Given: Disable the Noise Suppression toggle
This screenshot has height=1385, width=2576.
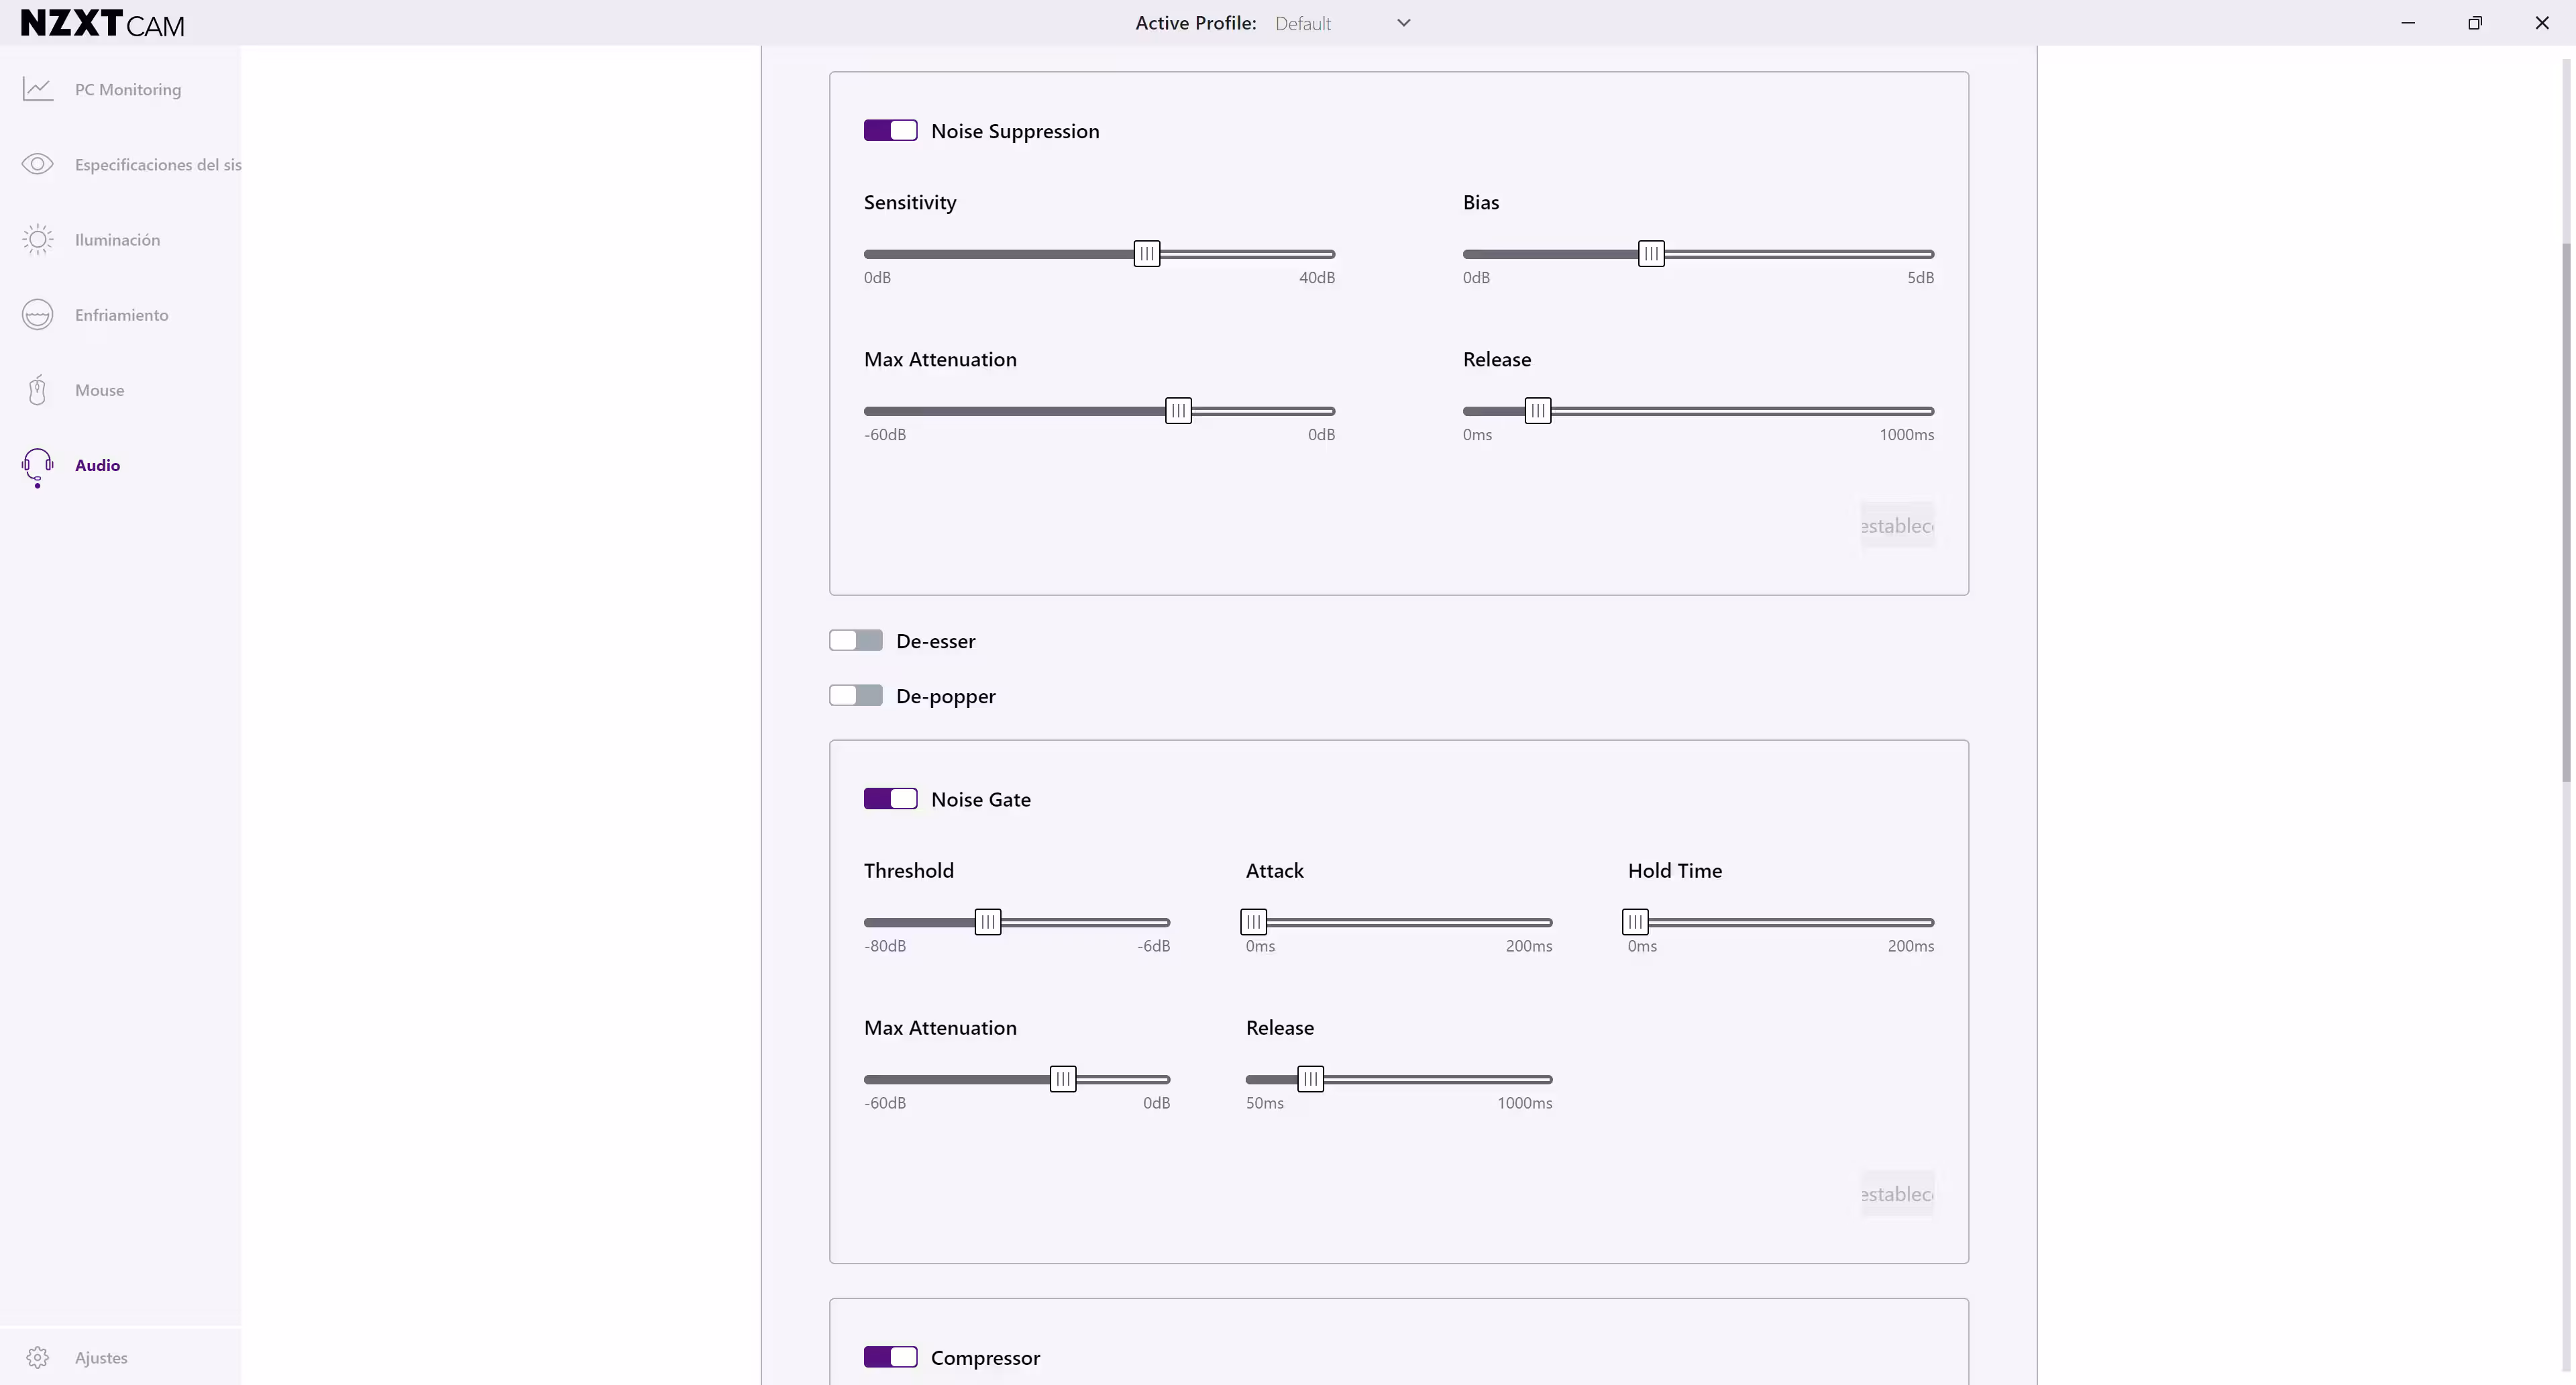Looking at the screenshot, I should coord(890,131).
